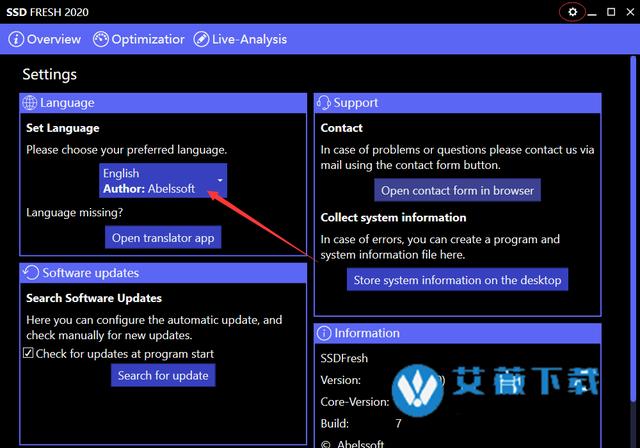Click the Build: label

point(334,424)
